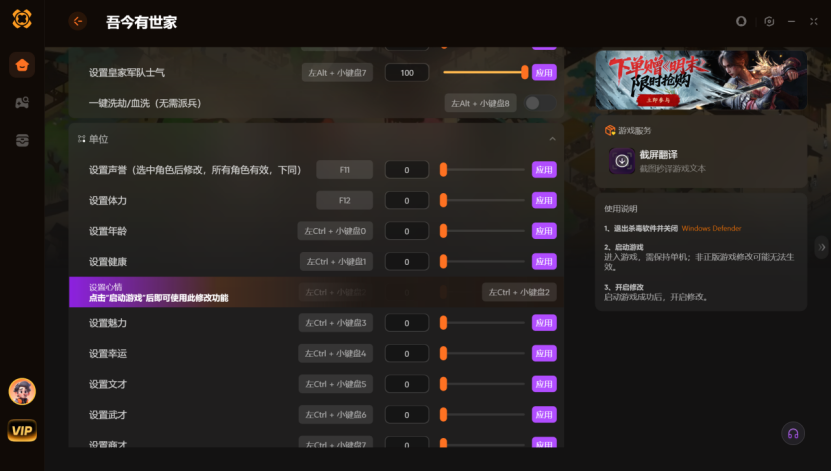Open the Windows Defender link
The height and width of the screenshot is (471, 831).
pos(711,228)
